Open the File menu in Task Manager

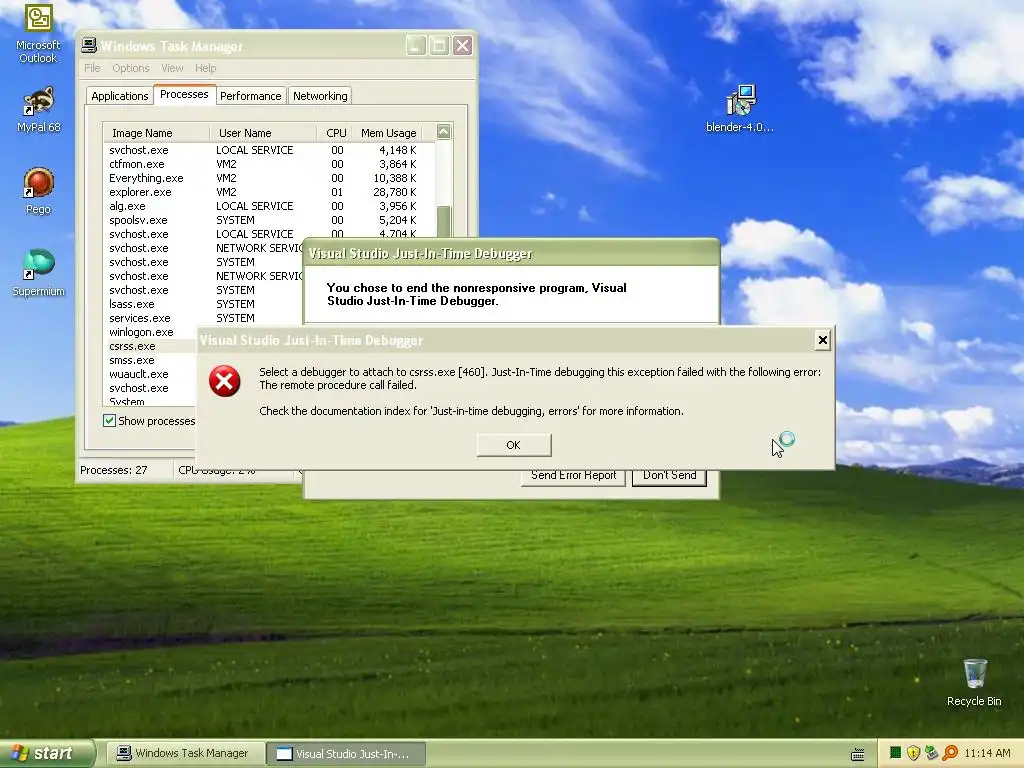coord(92,68)
